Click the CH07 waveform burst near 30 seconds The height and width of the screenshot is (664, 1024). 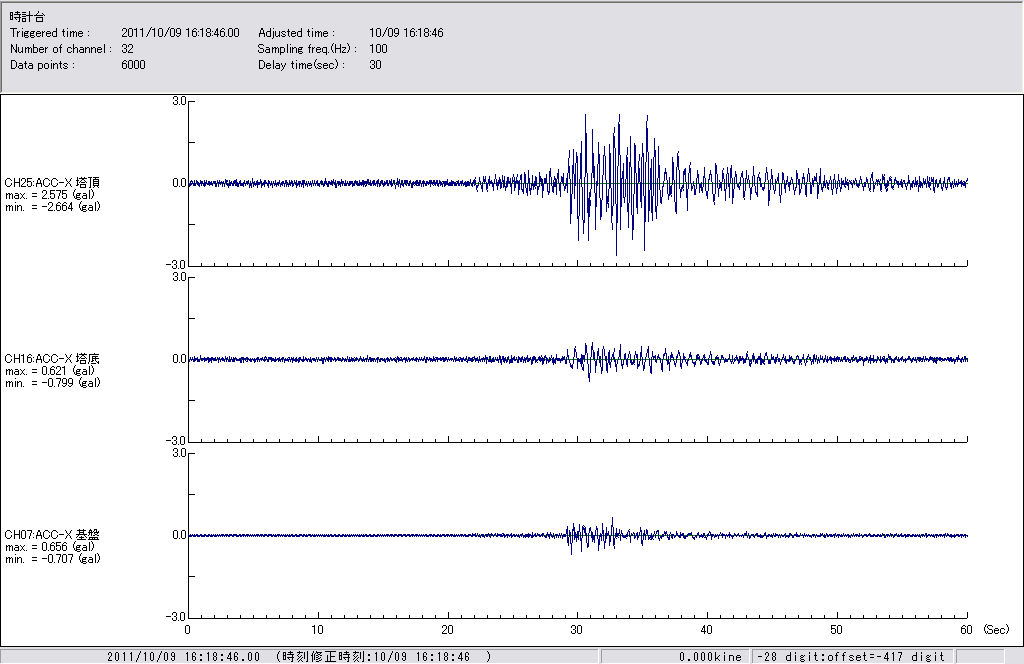tap(572, 536)
